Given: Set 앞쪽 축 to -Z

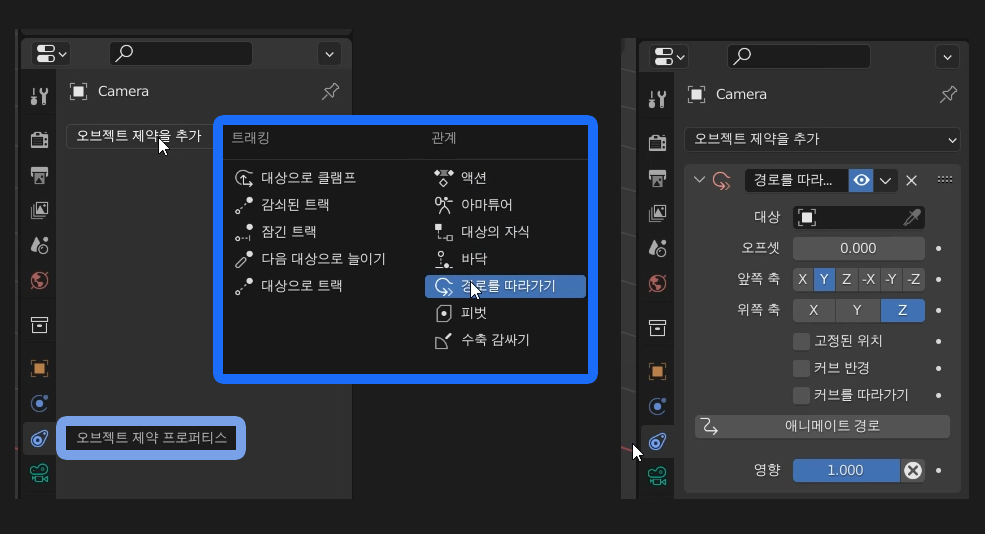Looking at the screenshot, I should [x=913, y=280].
